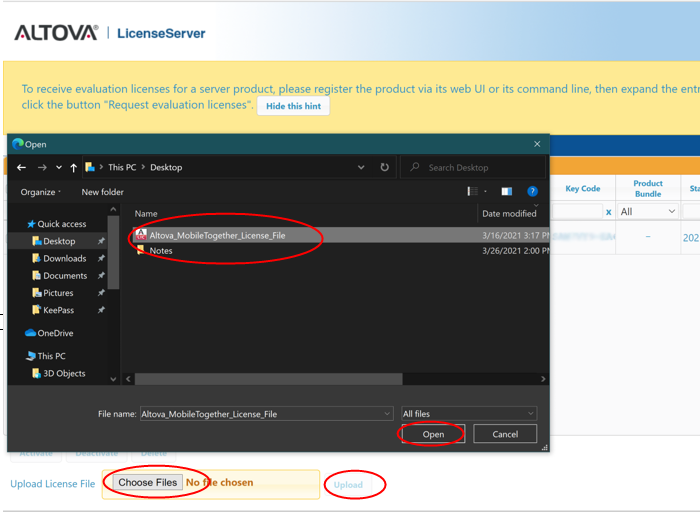The image size is (700, 515).
Task: Click the up-one-level arrow icon
Action: click(x=74, y=168)
